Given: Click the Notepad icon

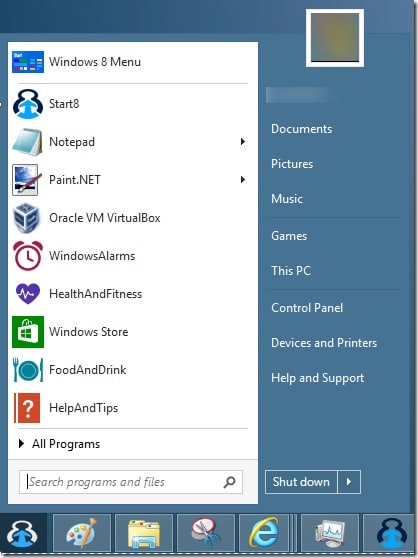Looking at the screenshot, I should (x=27, y=142).
